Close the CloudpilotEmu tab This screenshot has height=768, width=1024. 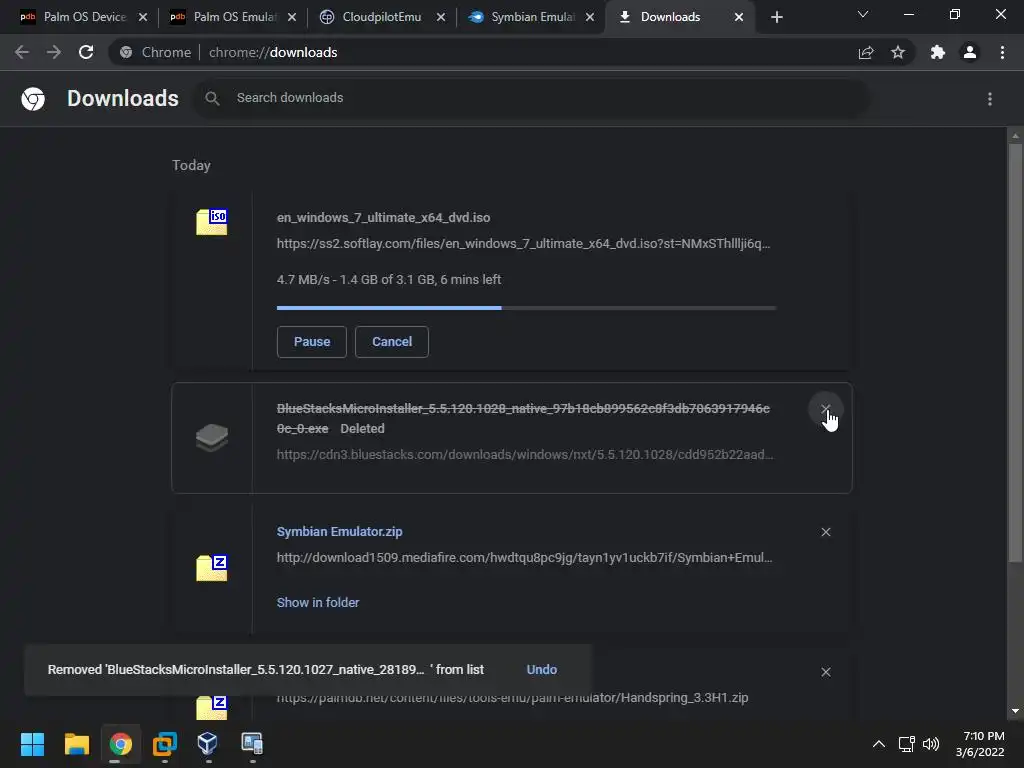441,18
